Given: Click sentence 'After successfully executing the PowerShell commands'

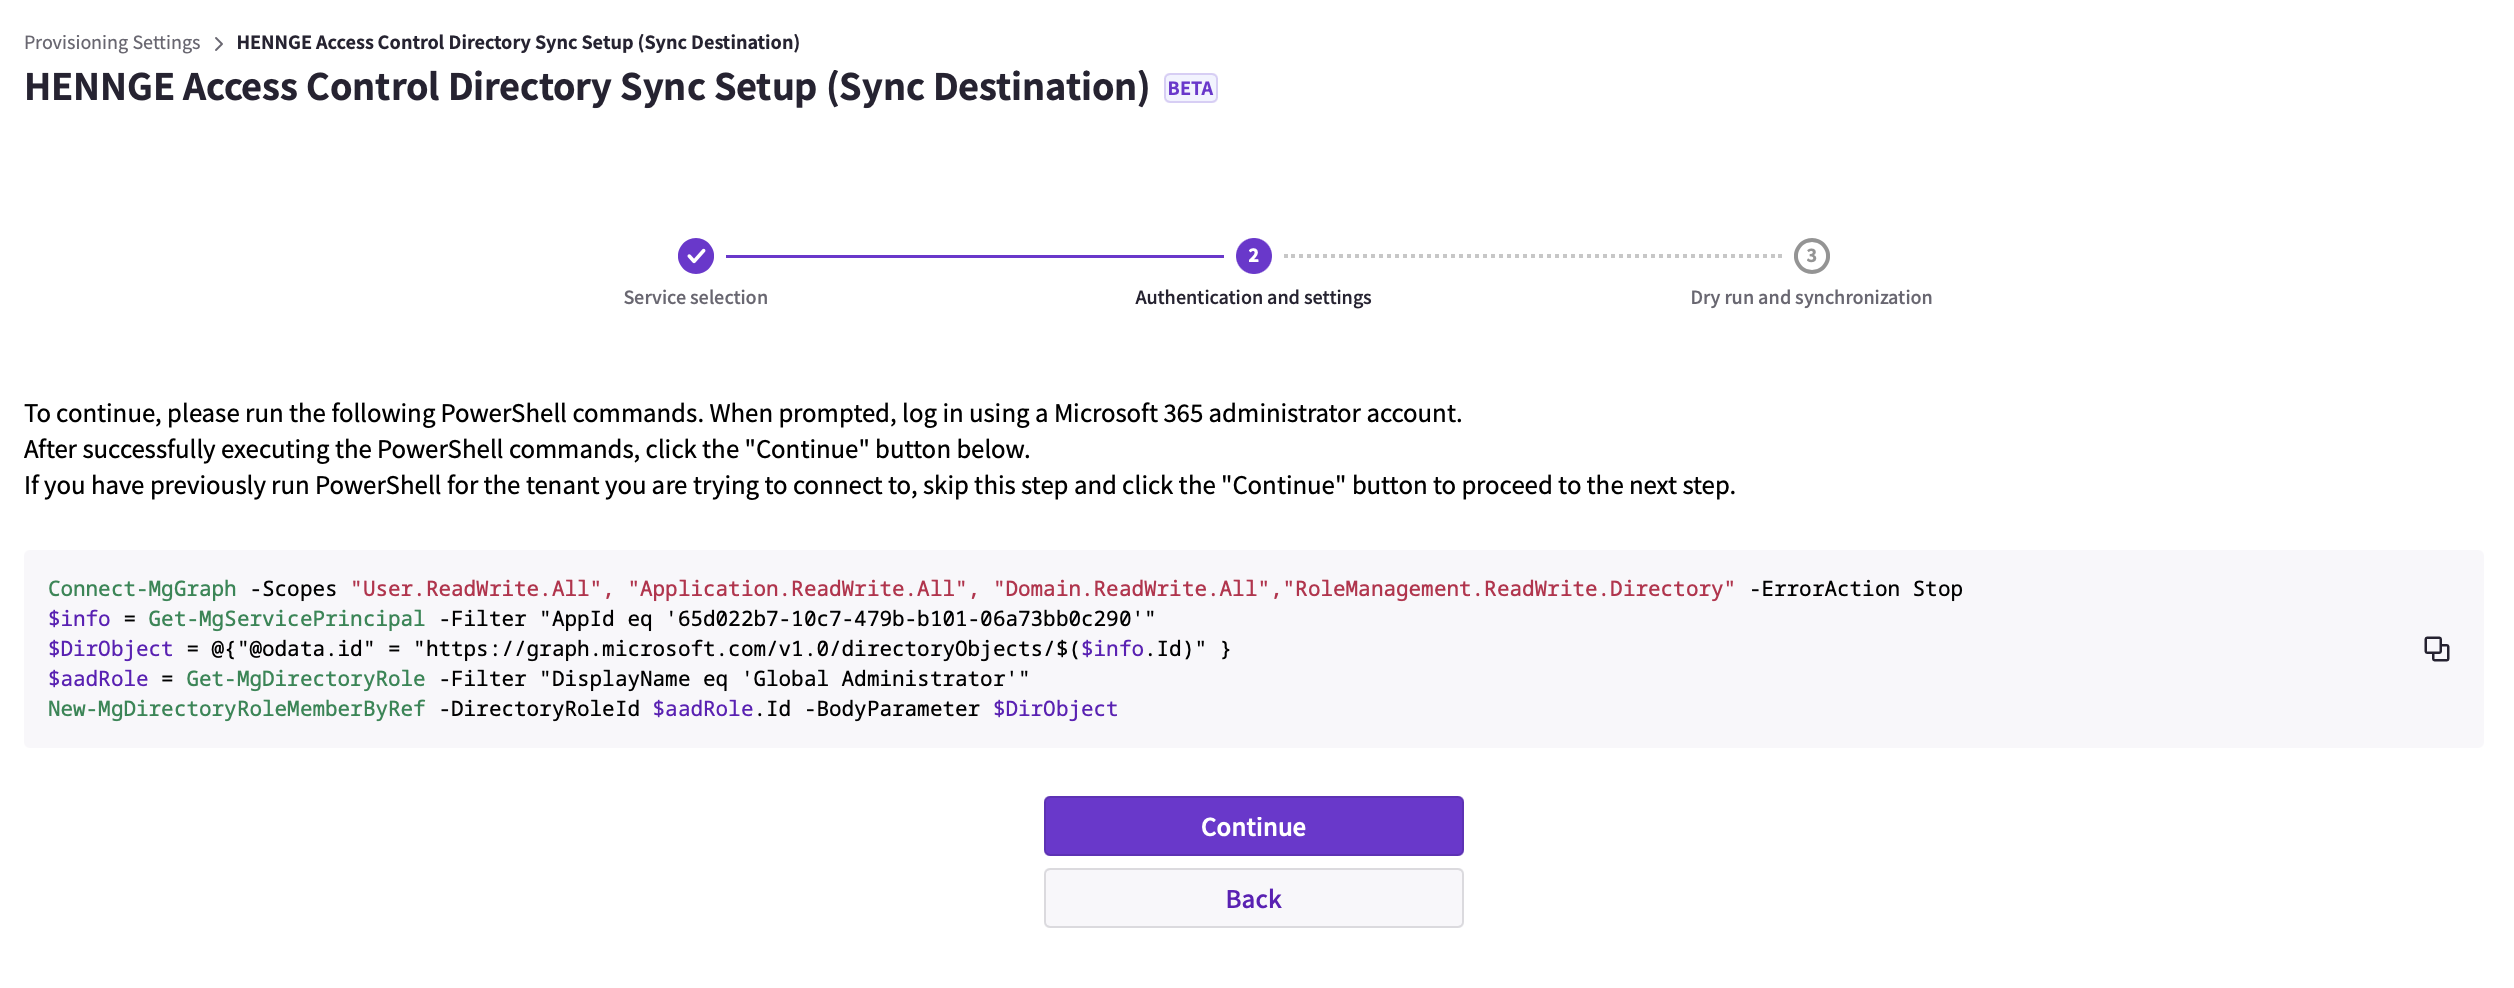Looking at the screenshot, I should [527, 449].
